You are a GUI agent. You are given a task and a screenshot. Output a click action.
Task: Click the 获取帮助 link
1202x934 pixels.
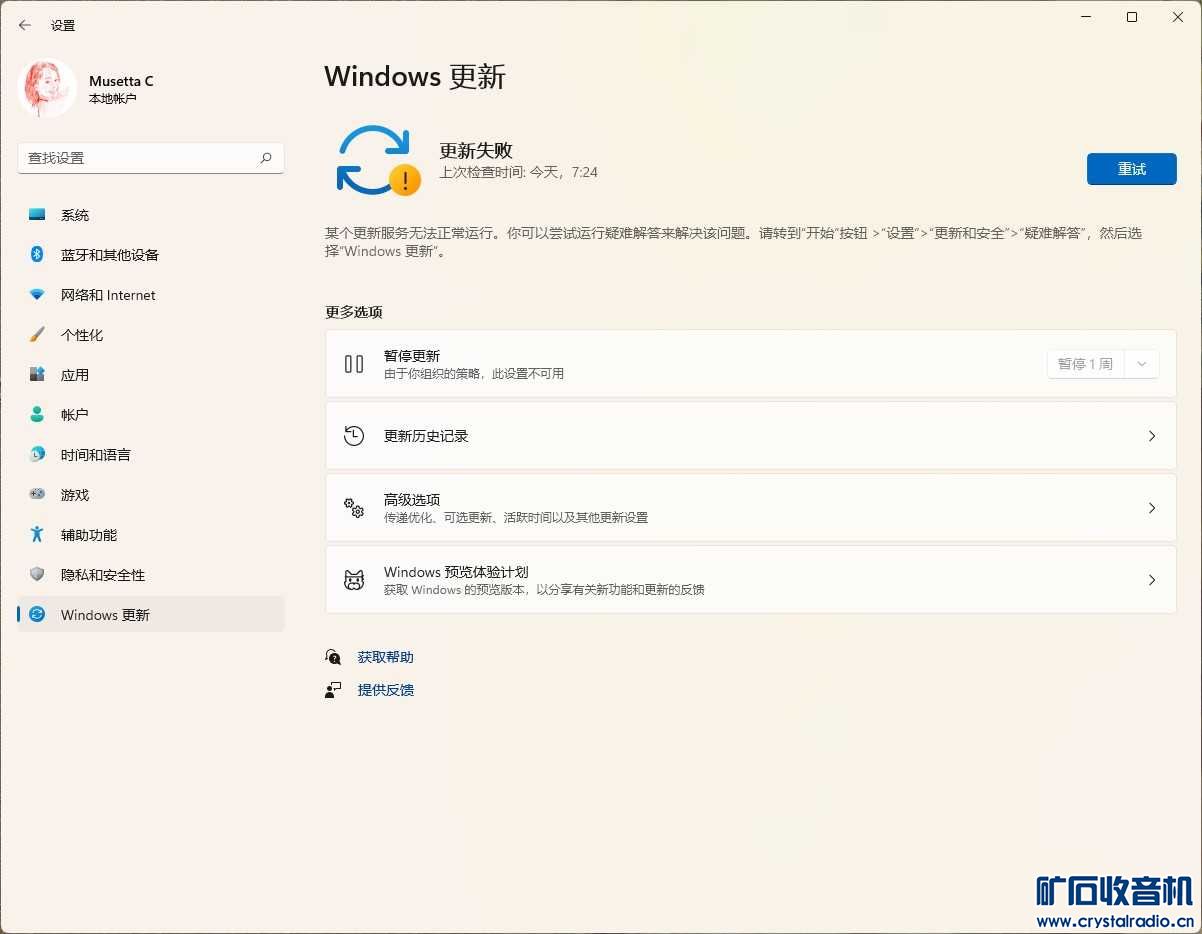tap(386, 657)
